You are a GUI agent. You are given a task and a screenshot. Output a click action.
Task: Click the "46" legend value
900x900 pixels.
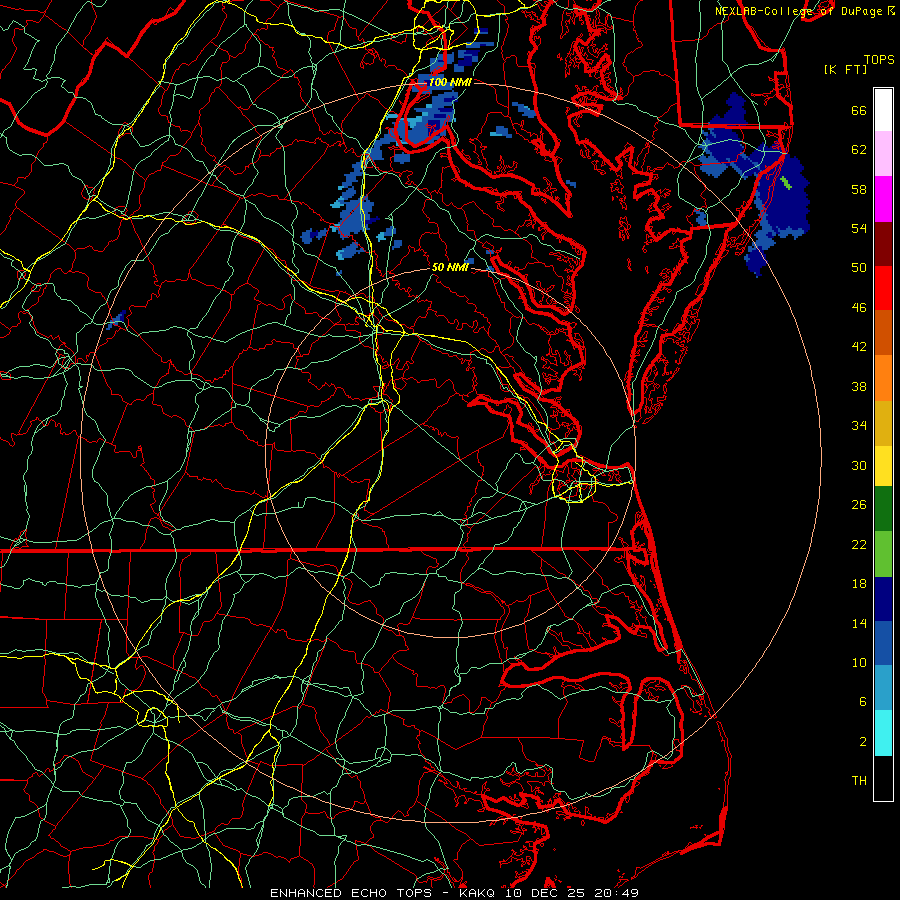(859, 308)
